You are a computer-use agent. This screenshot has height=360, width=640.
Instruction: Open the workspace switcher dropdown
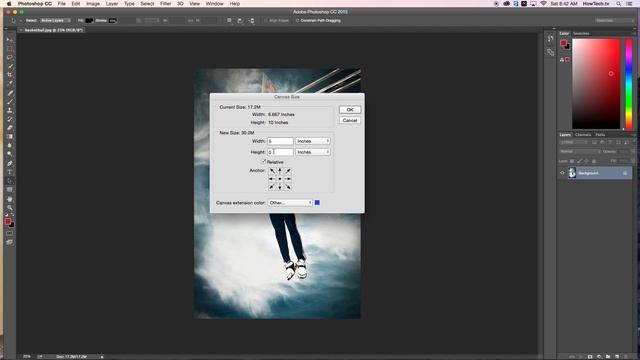pyautogui.click(x=614, y=20)
